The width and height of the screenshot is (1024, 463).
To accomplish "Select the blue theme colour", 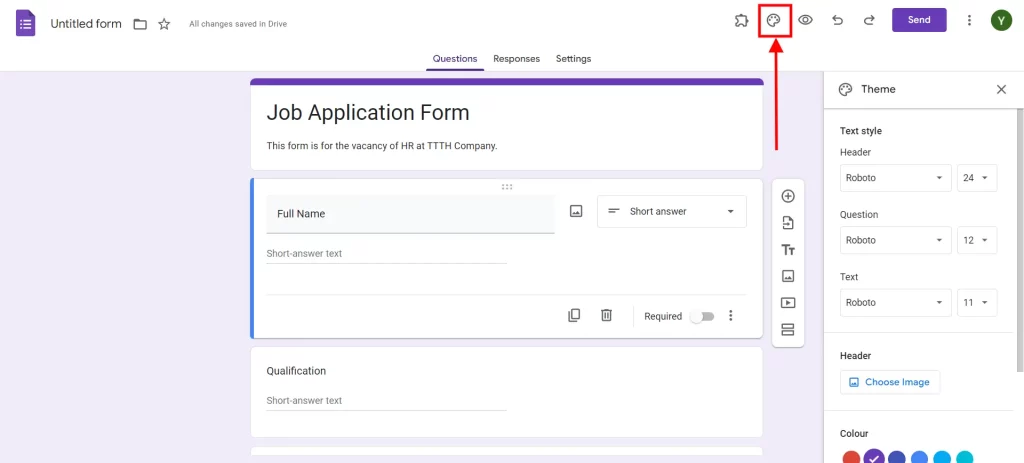I will 920,458.
